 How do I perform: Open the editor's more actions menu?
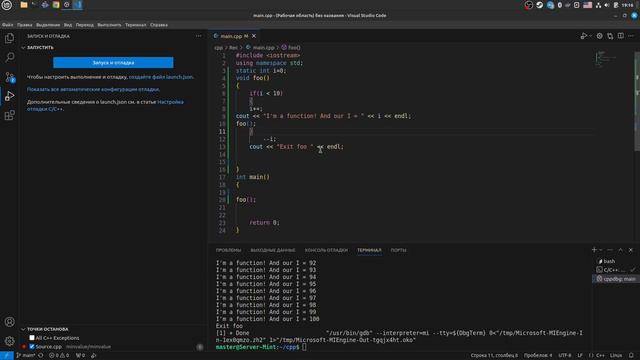tap(631, 36)
